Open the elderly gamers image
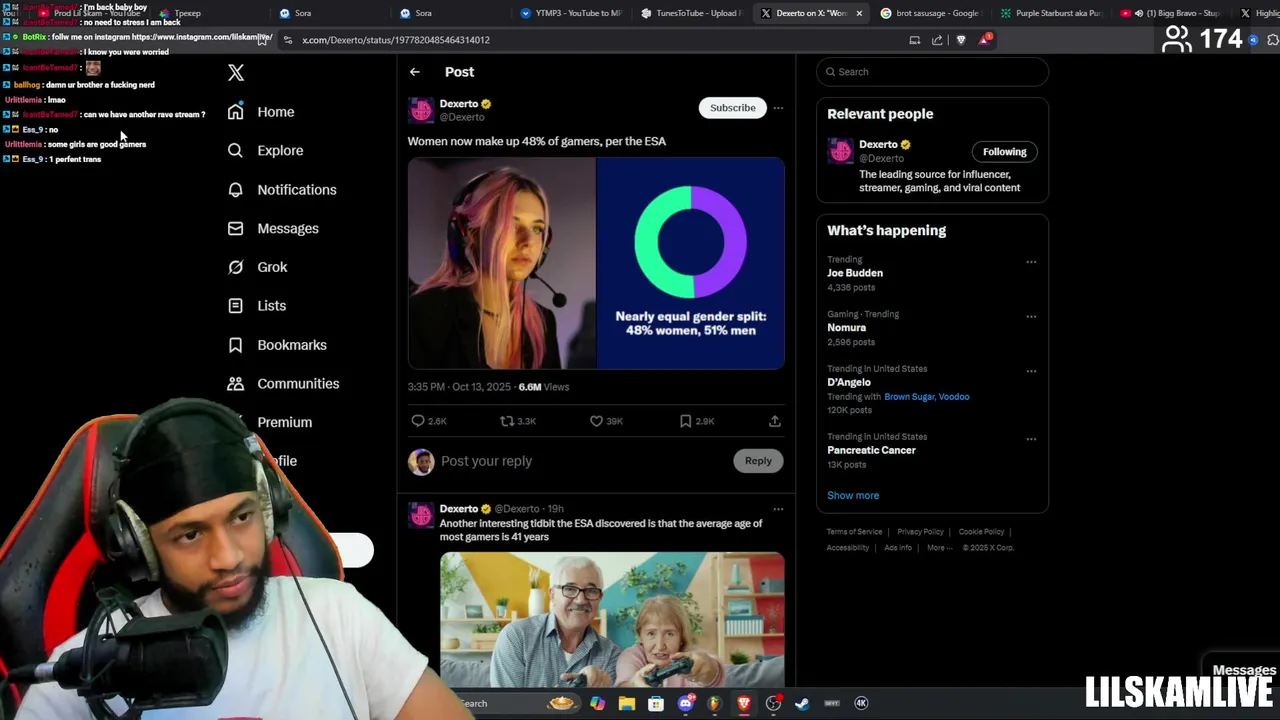The width and height of the screenshot is (1280, 720). (612, 620)
